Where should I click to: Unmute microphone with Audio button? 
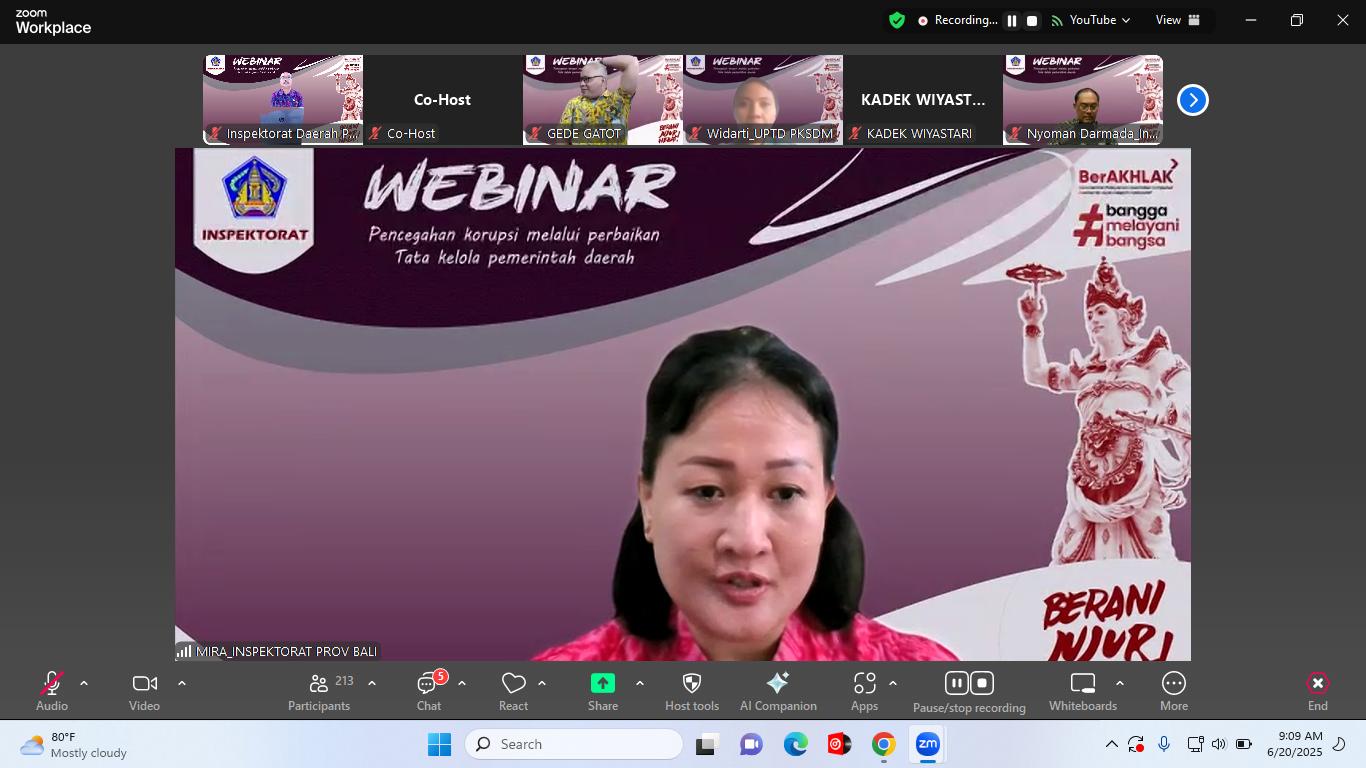pos(52,691)
